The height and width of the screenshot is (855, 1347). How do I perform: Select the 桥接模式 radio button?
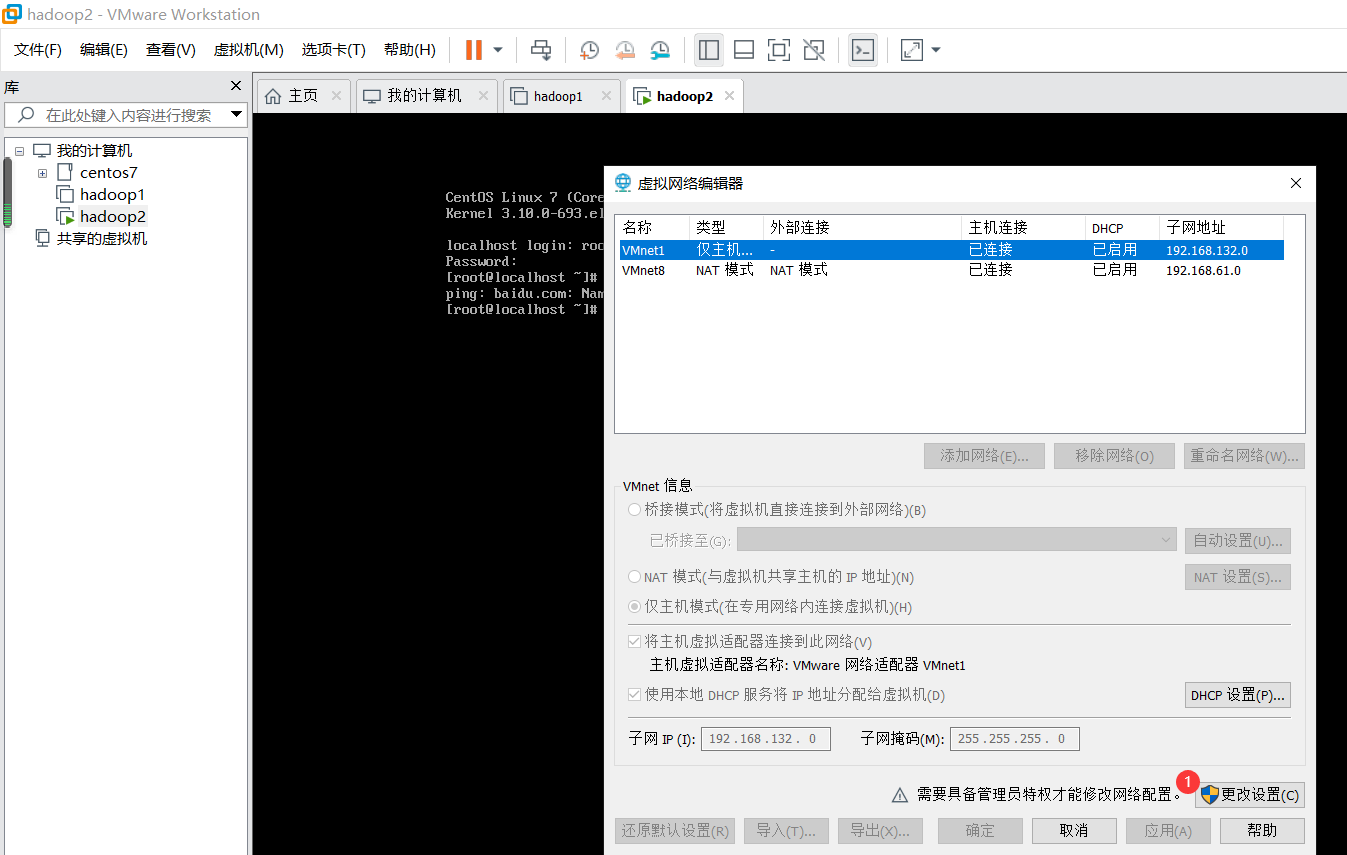634,510
